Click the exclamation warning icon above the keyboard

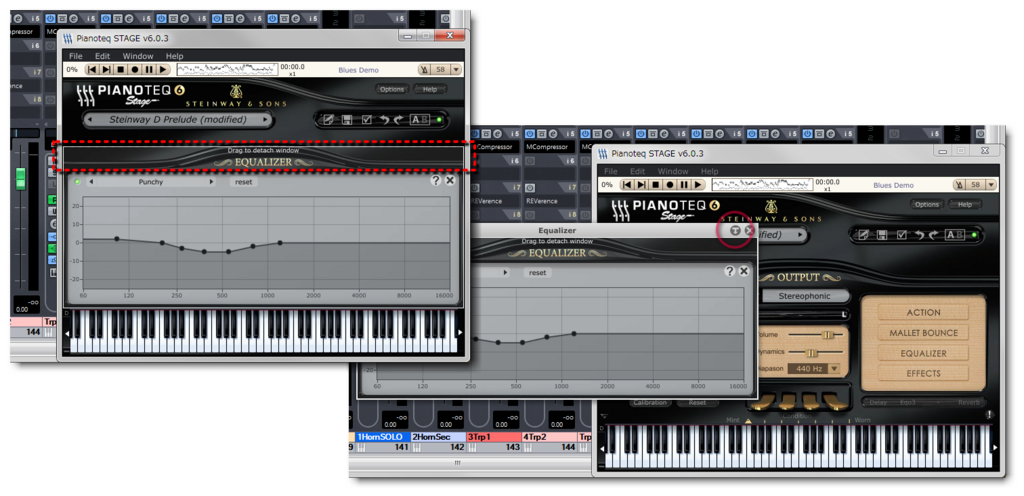click(990, 414)
